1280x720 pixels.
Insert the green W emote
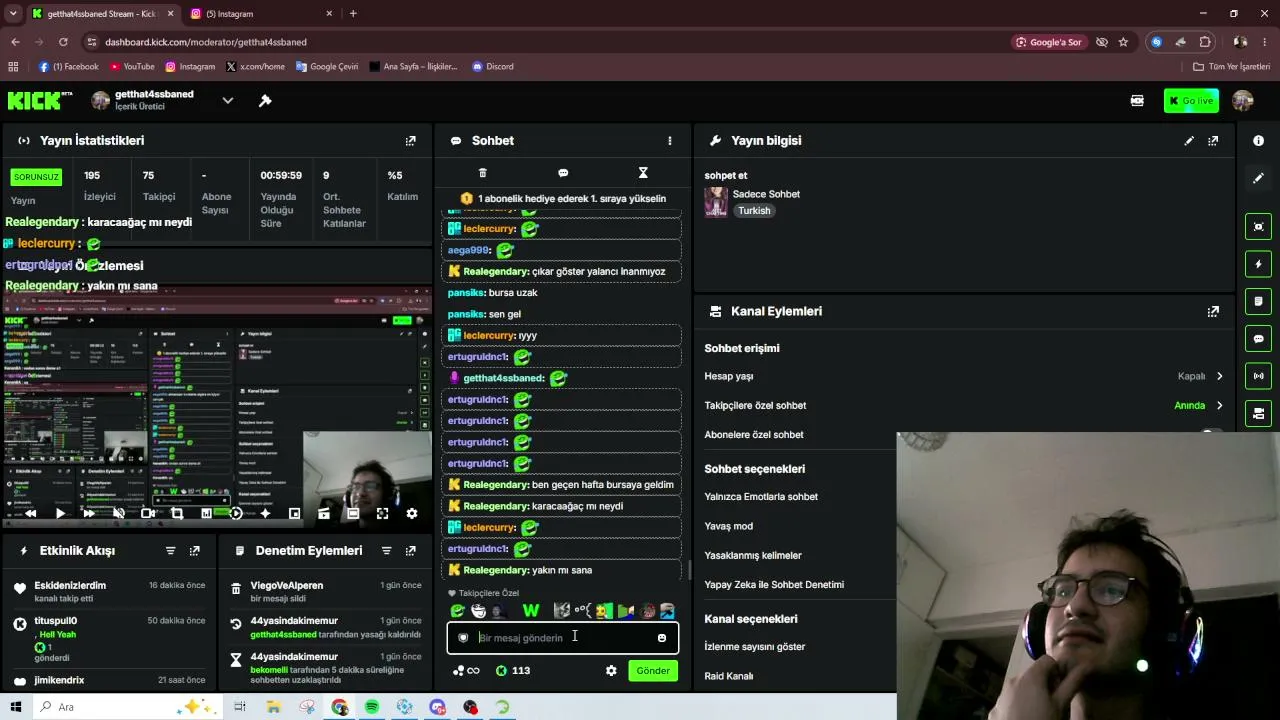[x=531, y=611]
